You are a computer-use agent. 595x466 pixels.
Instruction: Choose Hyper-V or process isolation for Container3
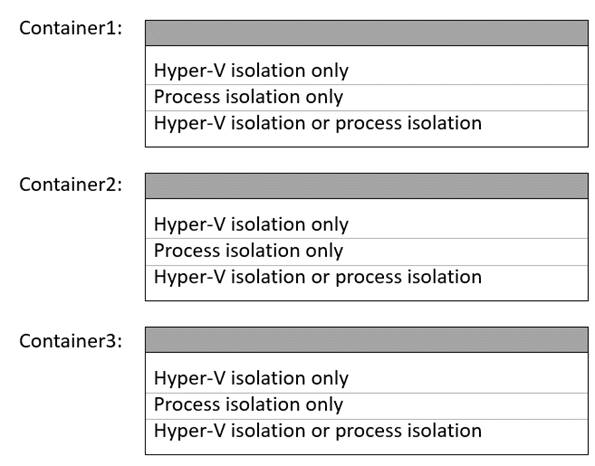(367, 431)
